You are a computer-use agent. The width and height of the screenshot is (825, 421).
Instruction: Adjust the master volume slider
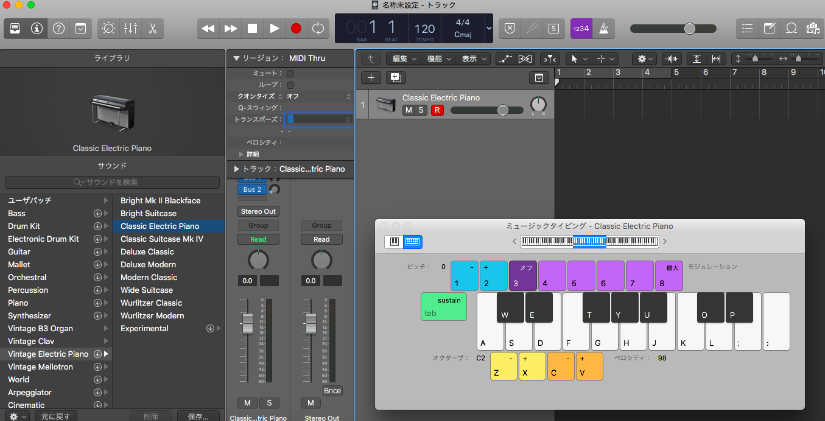689,29
